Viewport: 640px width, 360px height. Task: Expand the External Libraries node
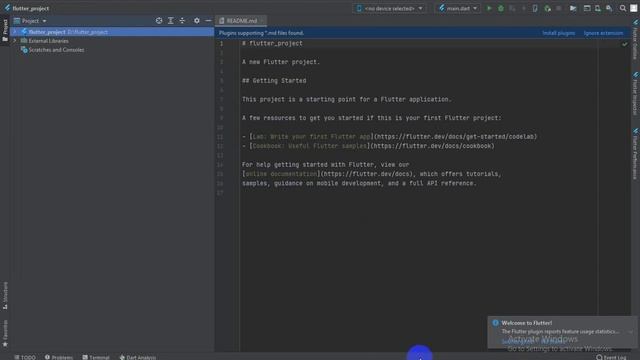click(15, 41)
